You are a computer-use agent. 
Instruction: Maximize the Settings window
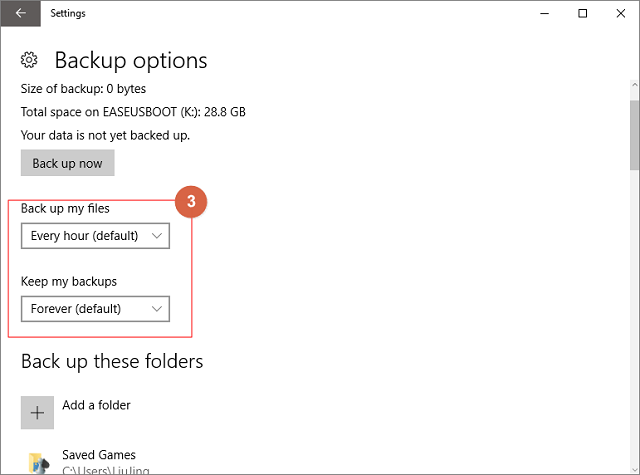[x=583, y=13]
